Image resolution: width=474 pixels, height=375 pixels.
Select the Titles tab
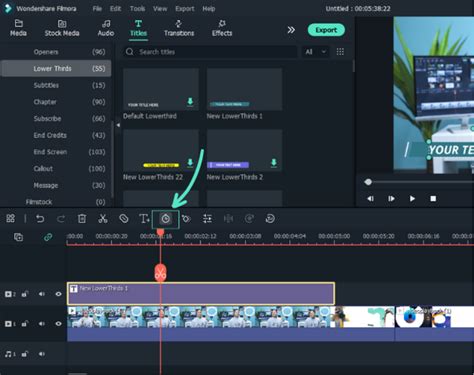pos(138,28)
